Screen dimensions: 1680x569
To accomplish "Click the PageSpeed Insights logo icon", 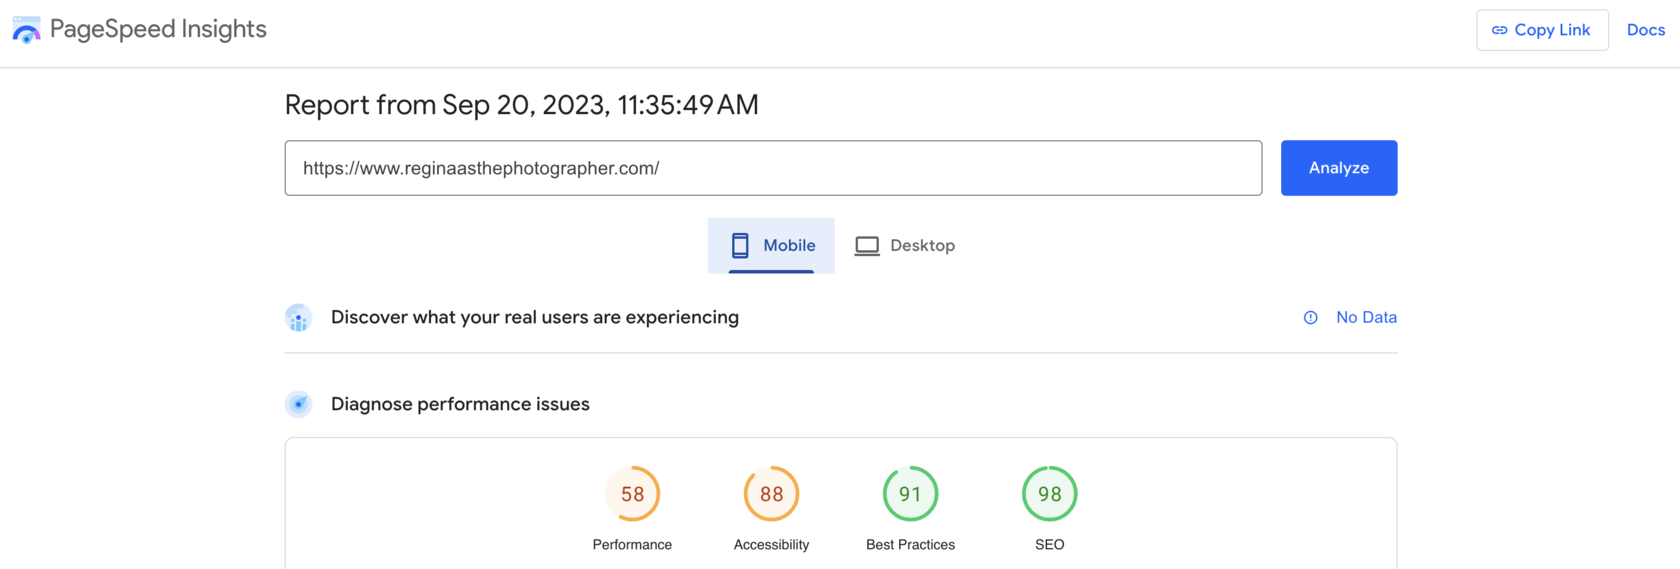I will click(x=26, y=30).
